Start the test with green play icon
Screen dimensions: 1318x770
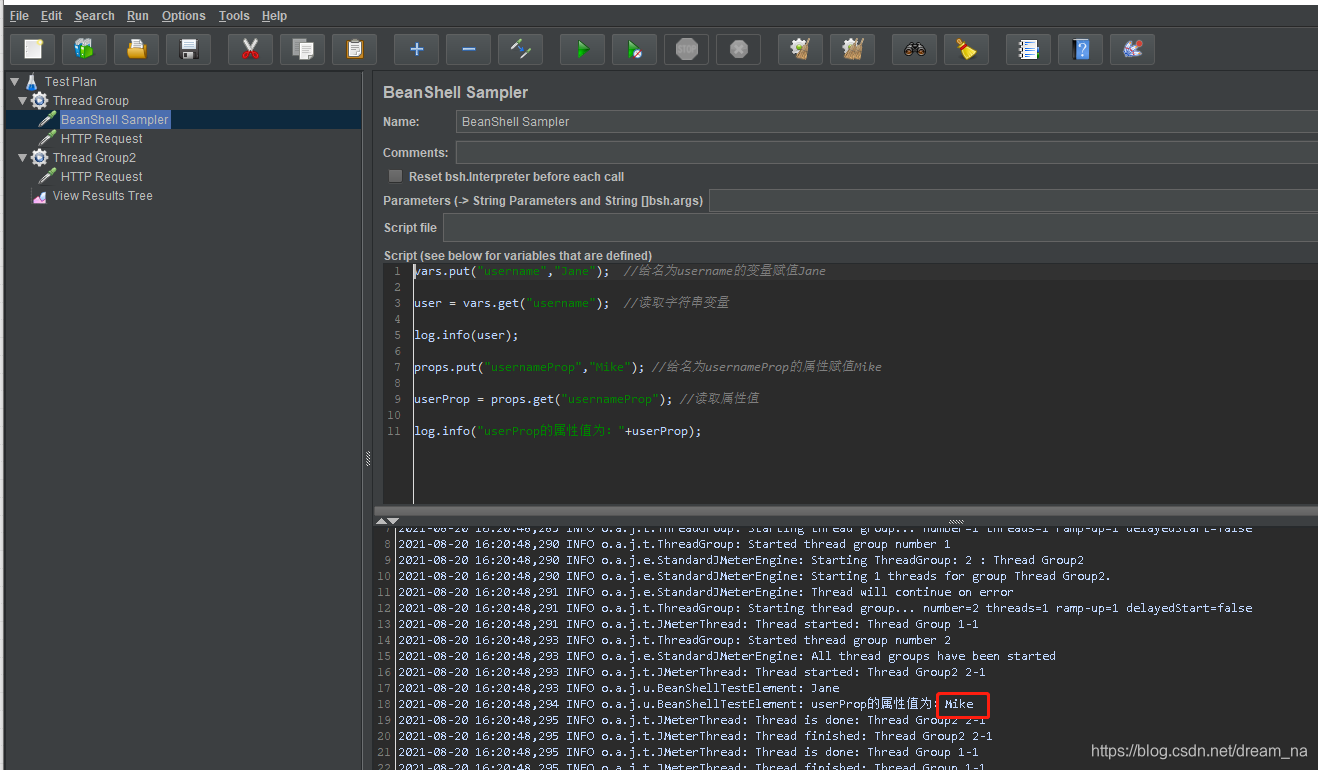point(582,49)
